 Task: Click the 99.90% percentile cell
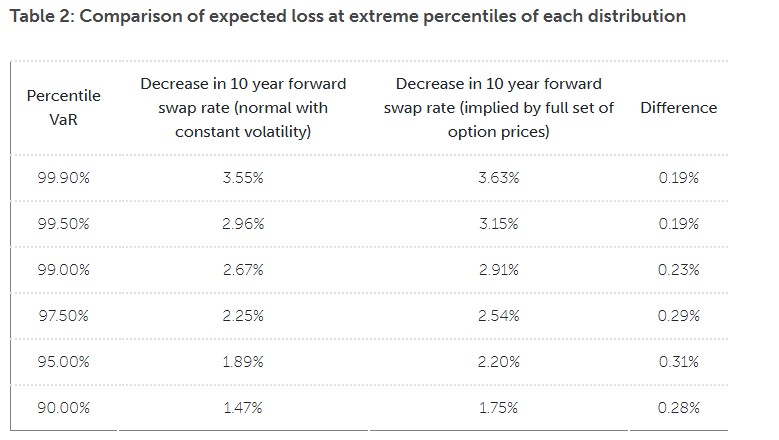(63, 178)
